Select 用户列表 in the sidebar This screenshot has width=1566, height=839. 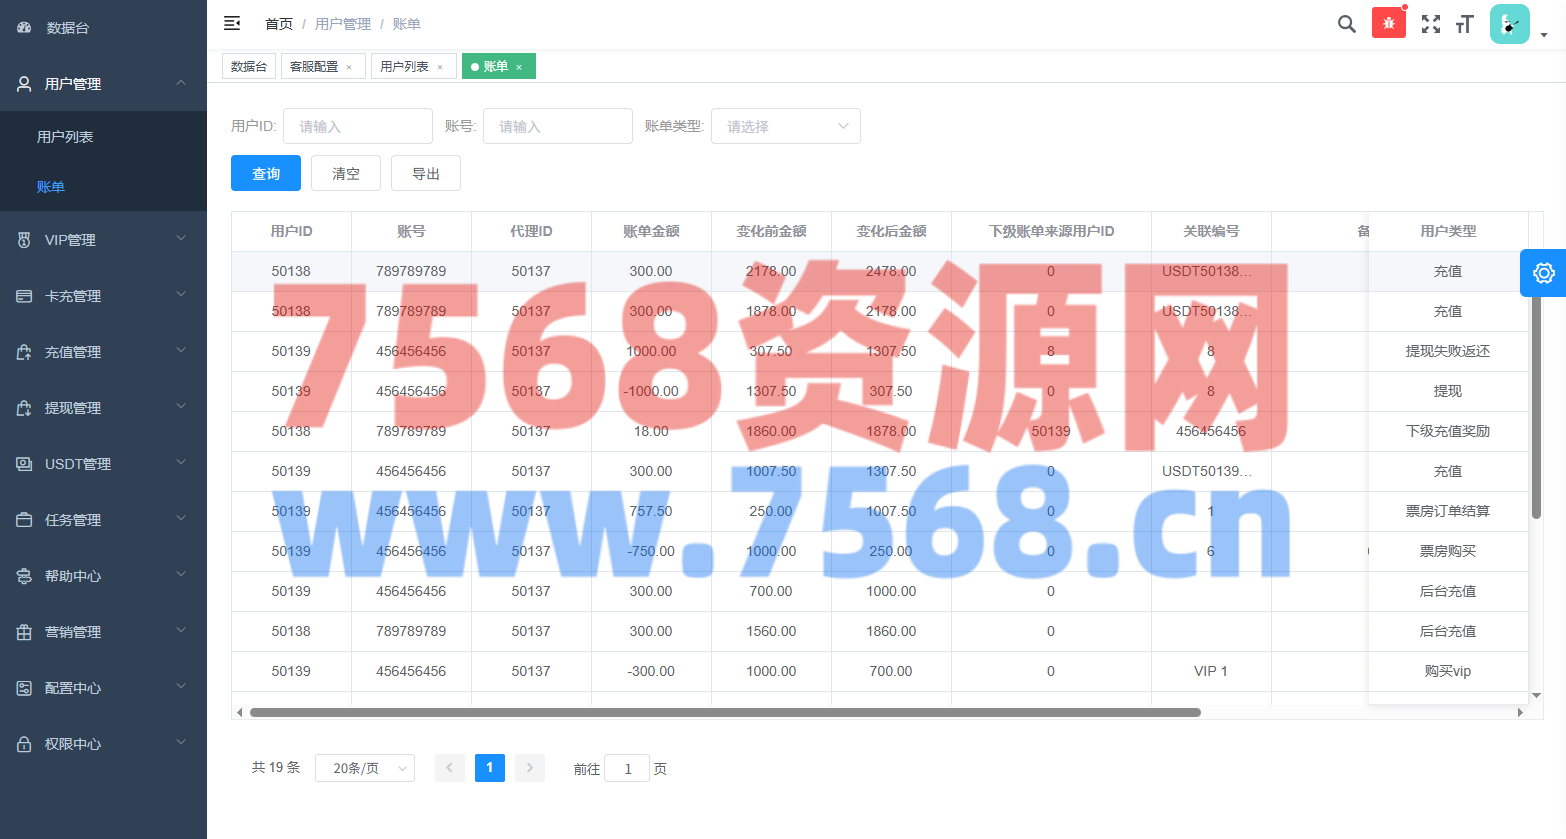click(x=65, y=137)
